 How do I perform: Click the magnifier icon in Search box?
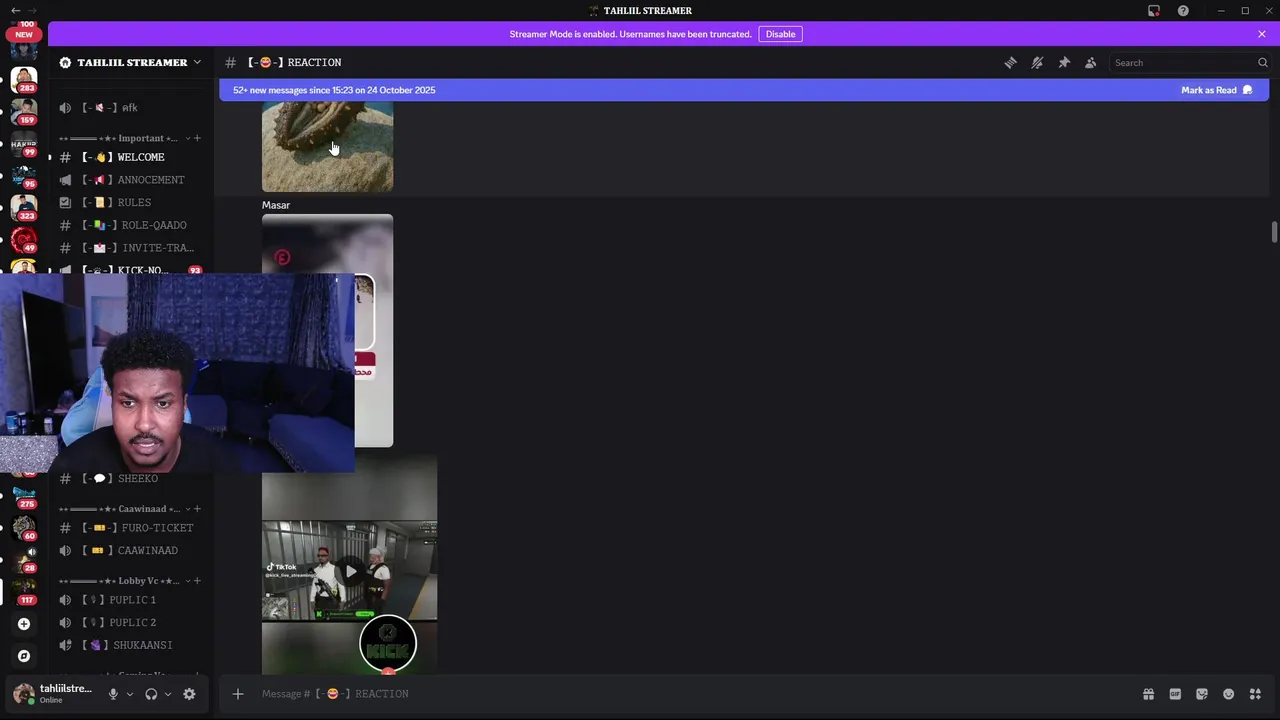[1262, 62]
